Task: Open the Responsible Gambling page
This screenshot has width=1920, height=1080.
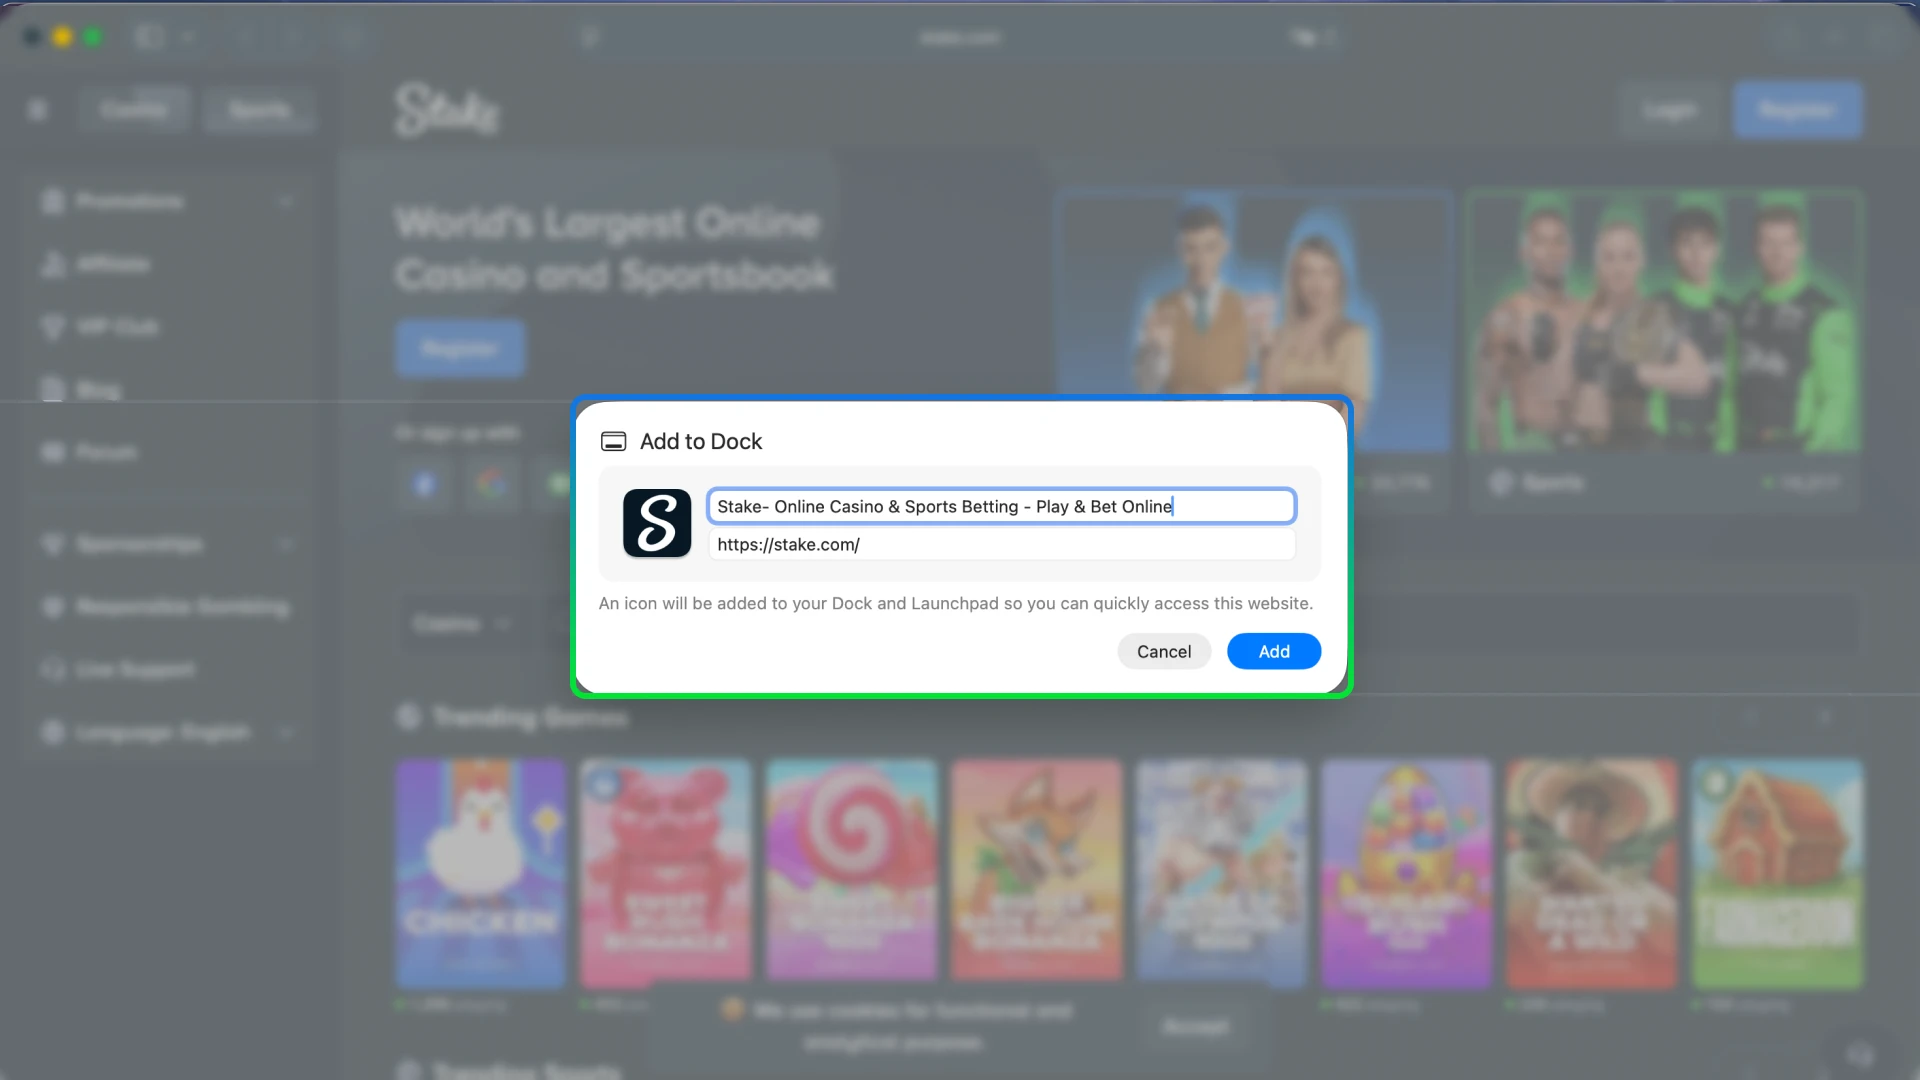Action: pyautogui.click(x=53, y=607)
